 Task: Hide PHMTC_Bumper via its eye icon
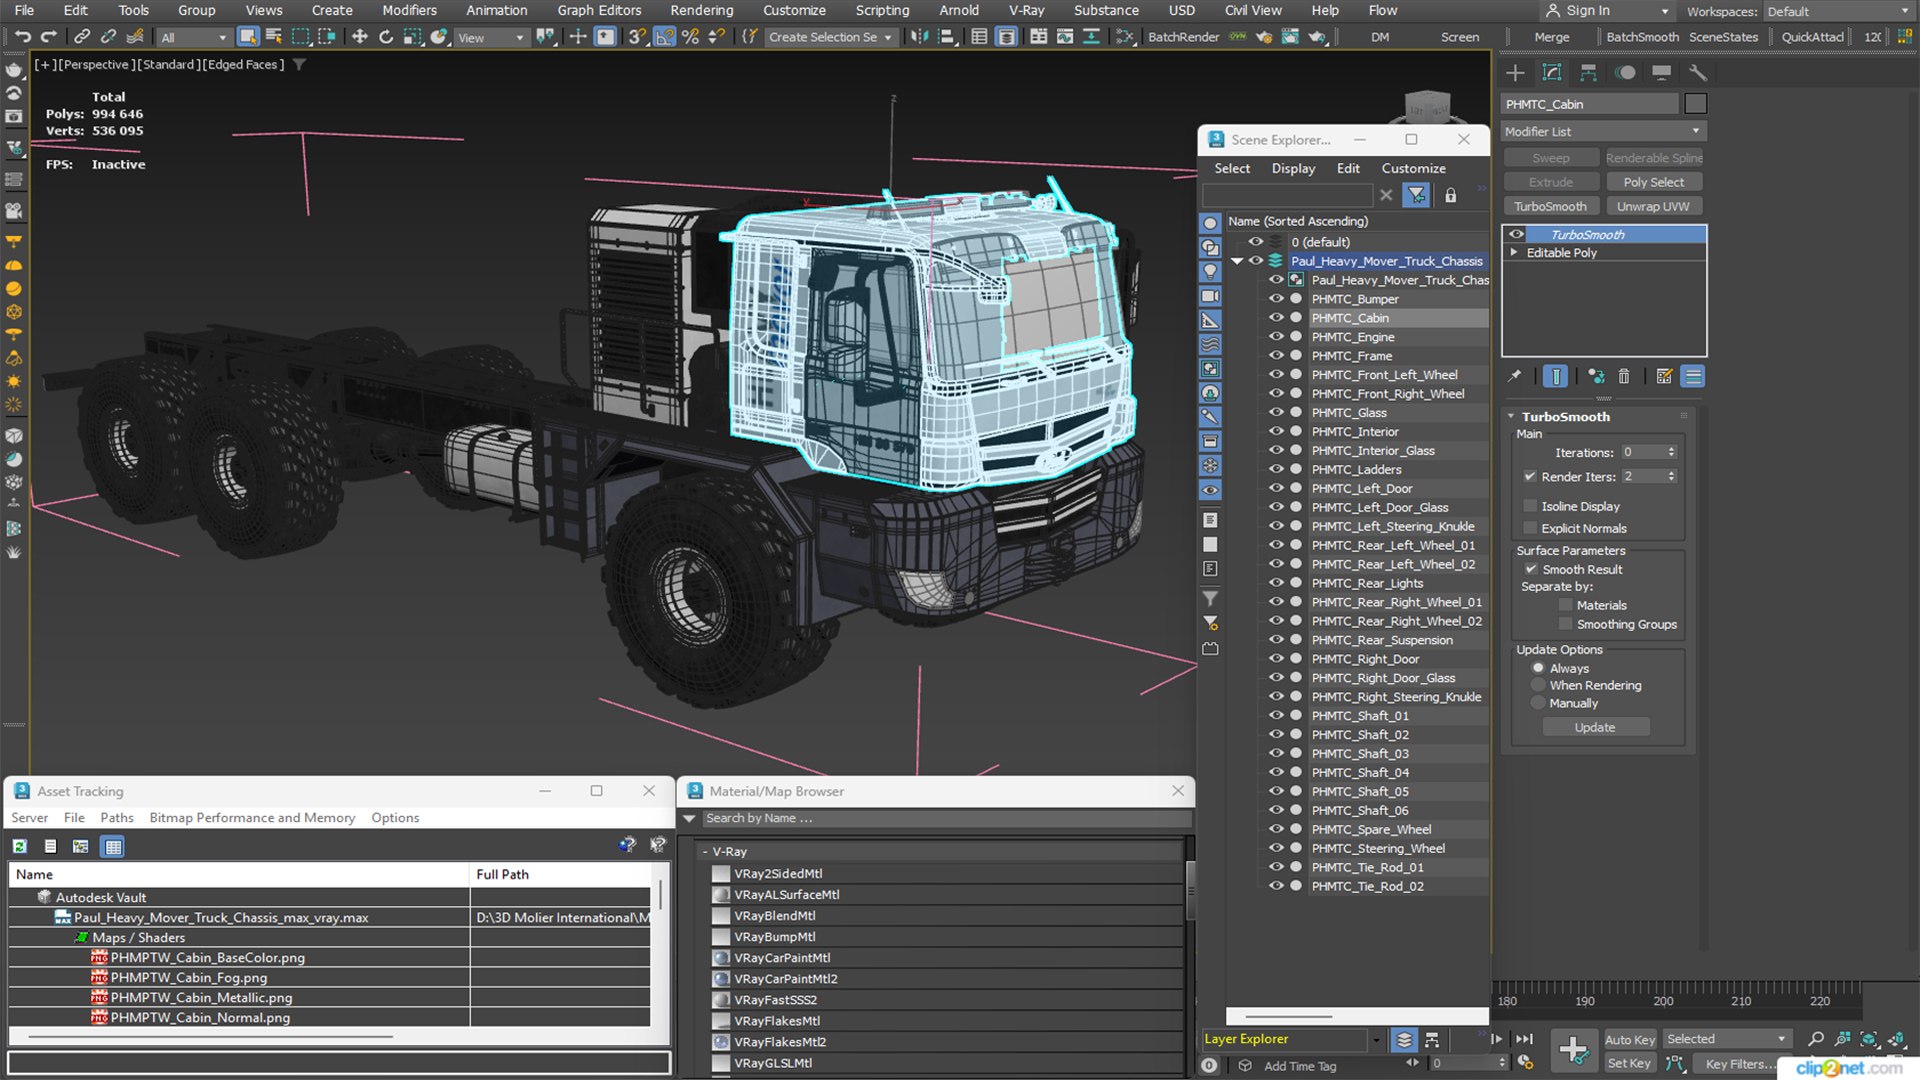tap(1276, 299)
